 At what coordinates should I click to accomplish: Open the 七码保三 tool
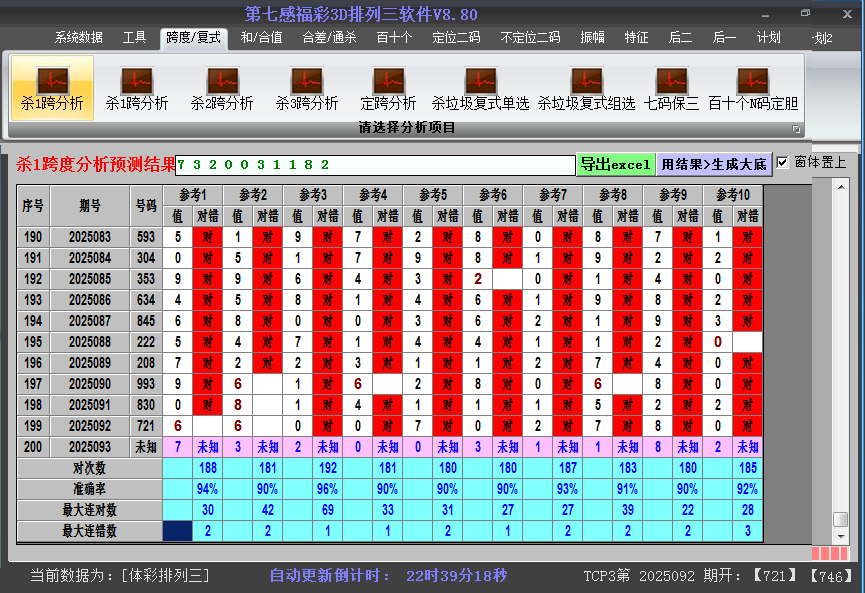pos(671,88)
